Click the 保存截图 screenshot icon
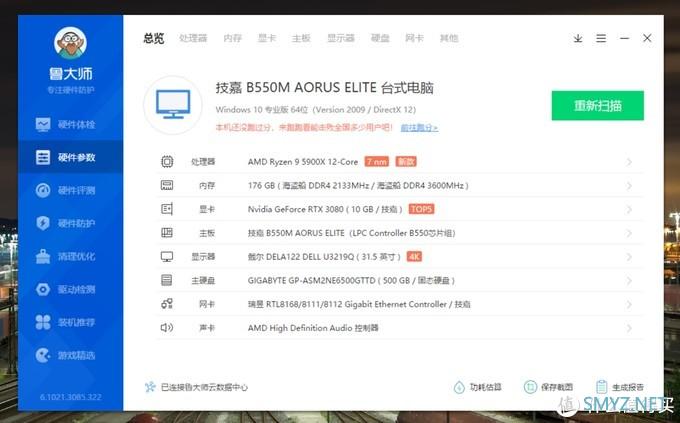 (x=530, y=387)
